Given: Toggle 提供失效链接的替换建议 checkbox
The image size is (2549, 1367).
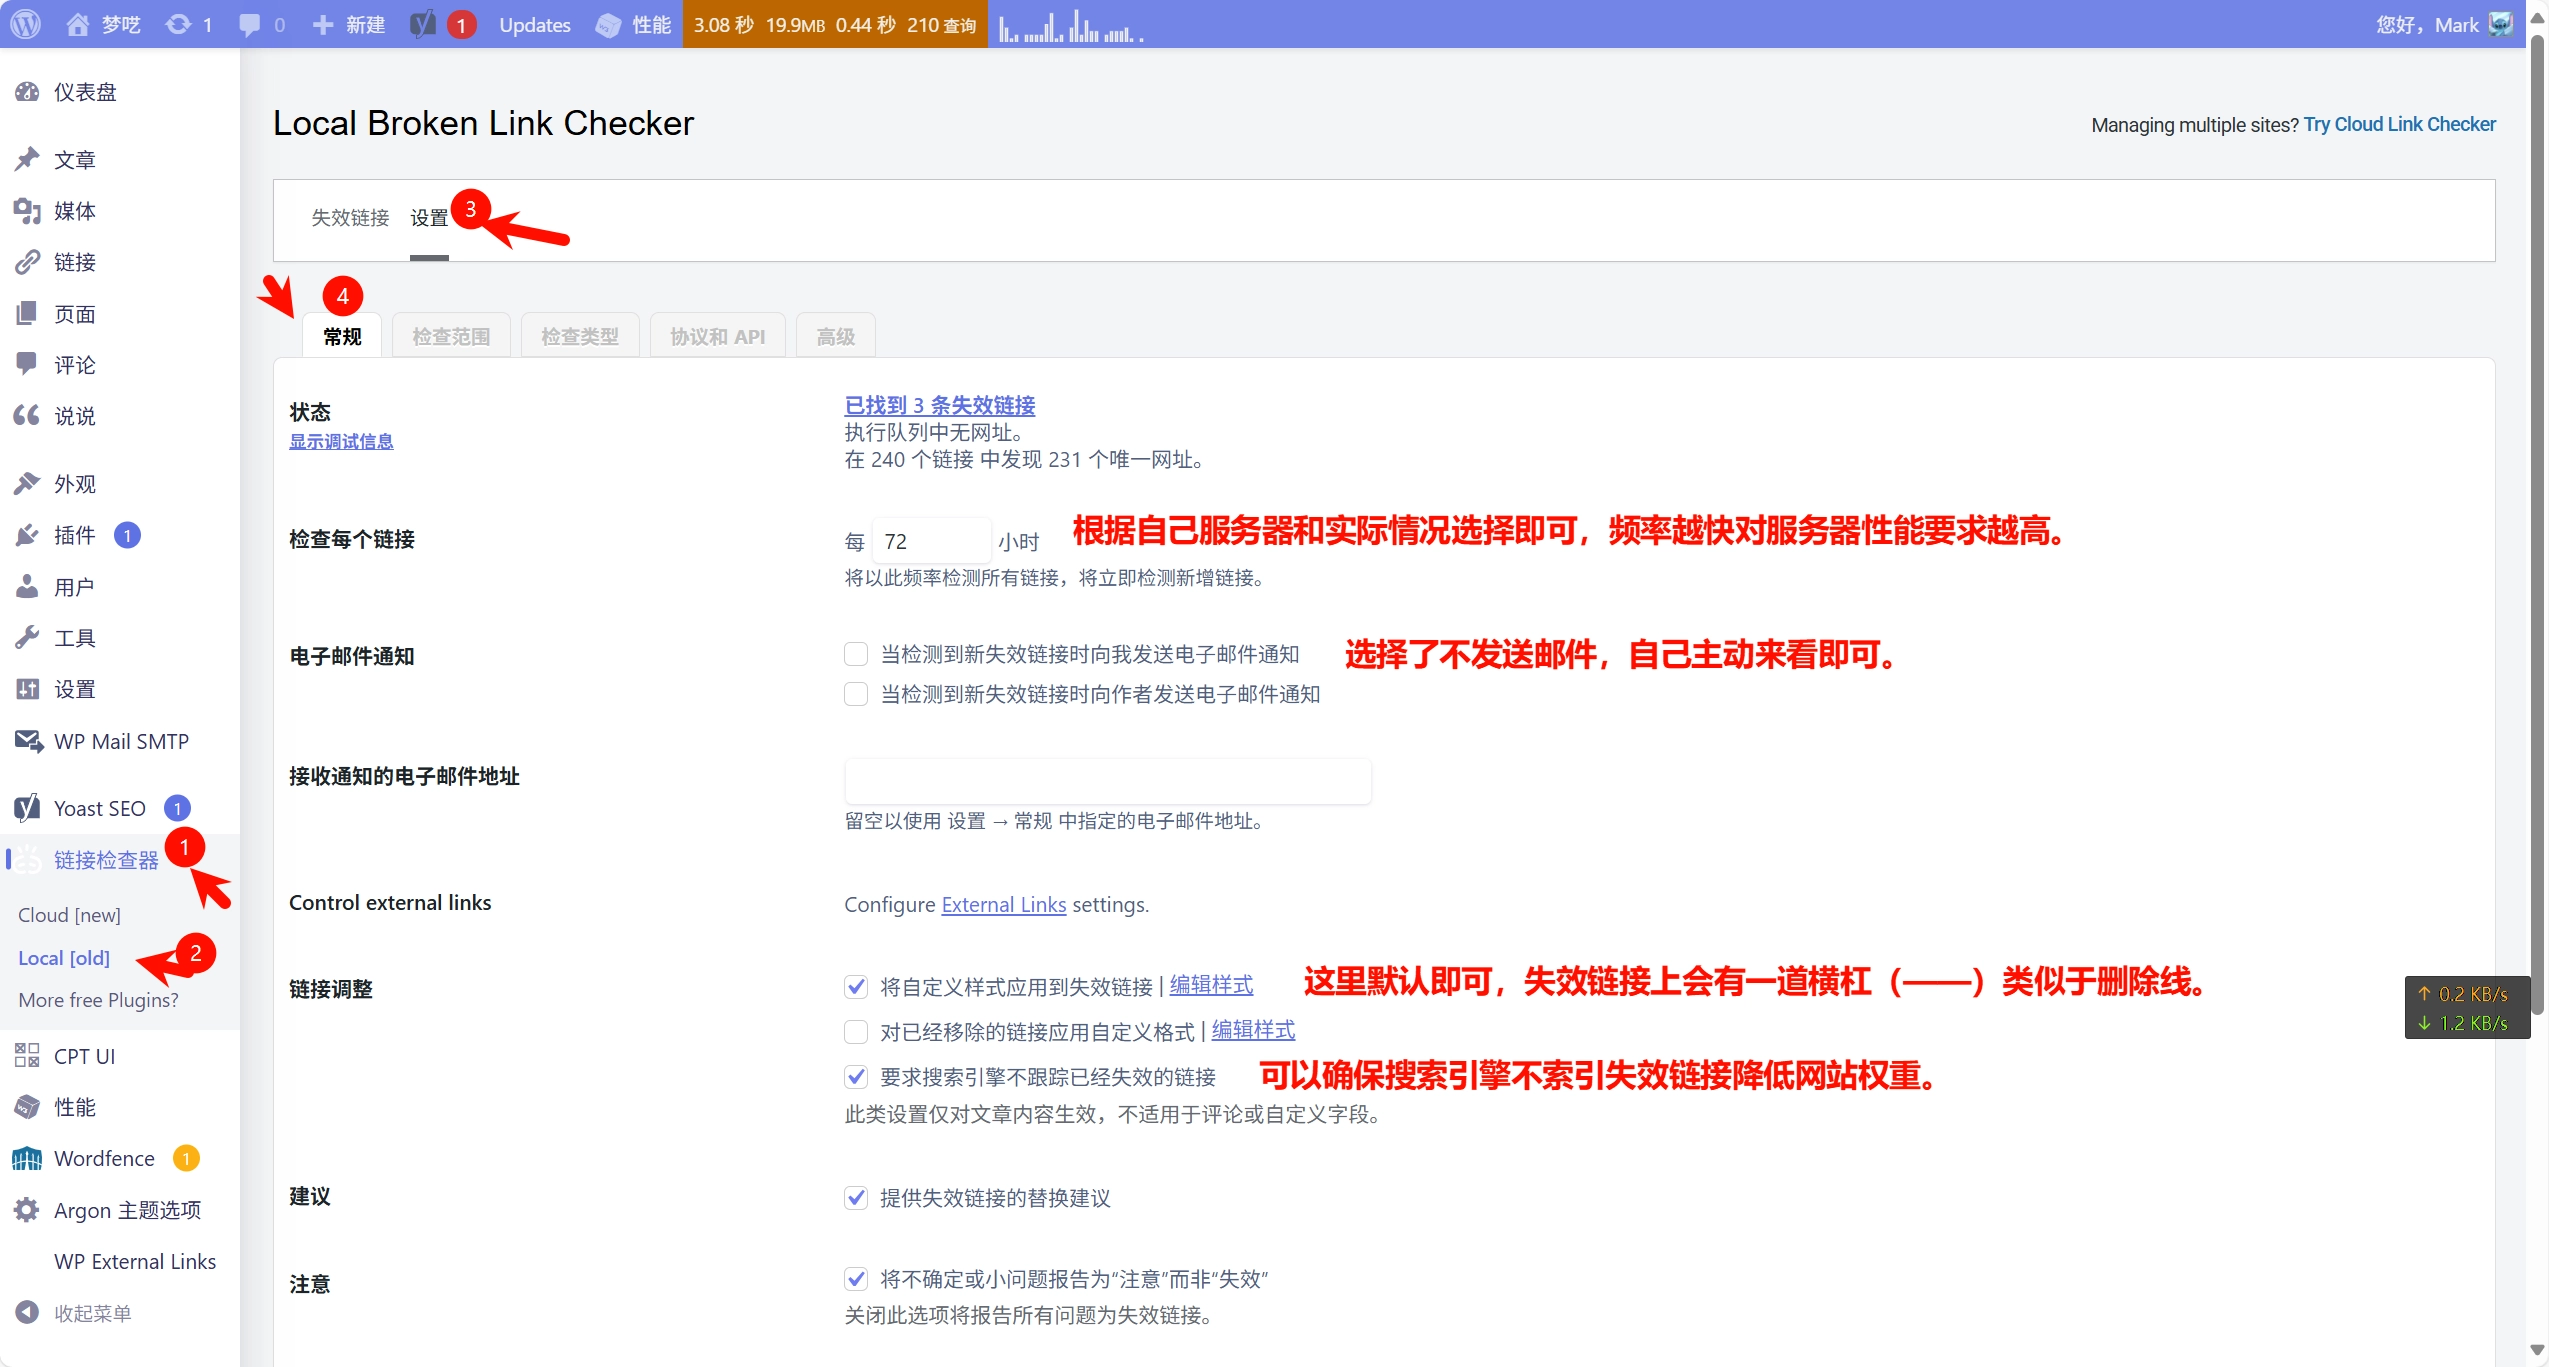Looking at the screenshot, I should 856,1197.
